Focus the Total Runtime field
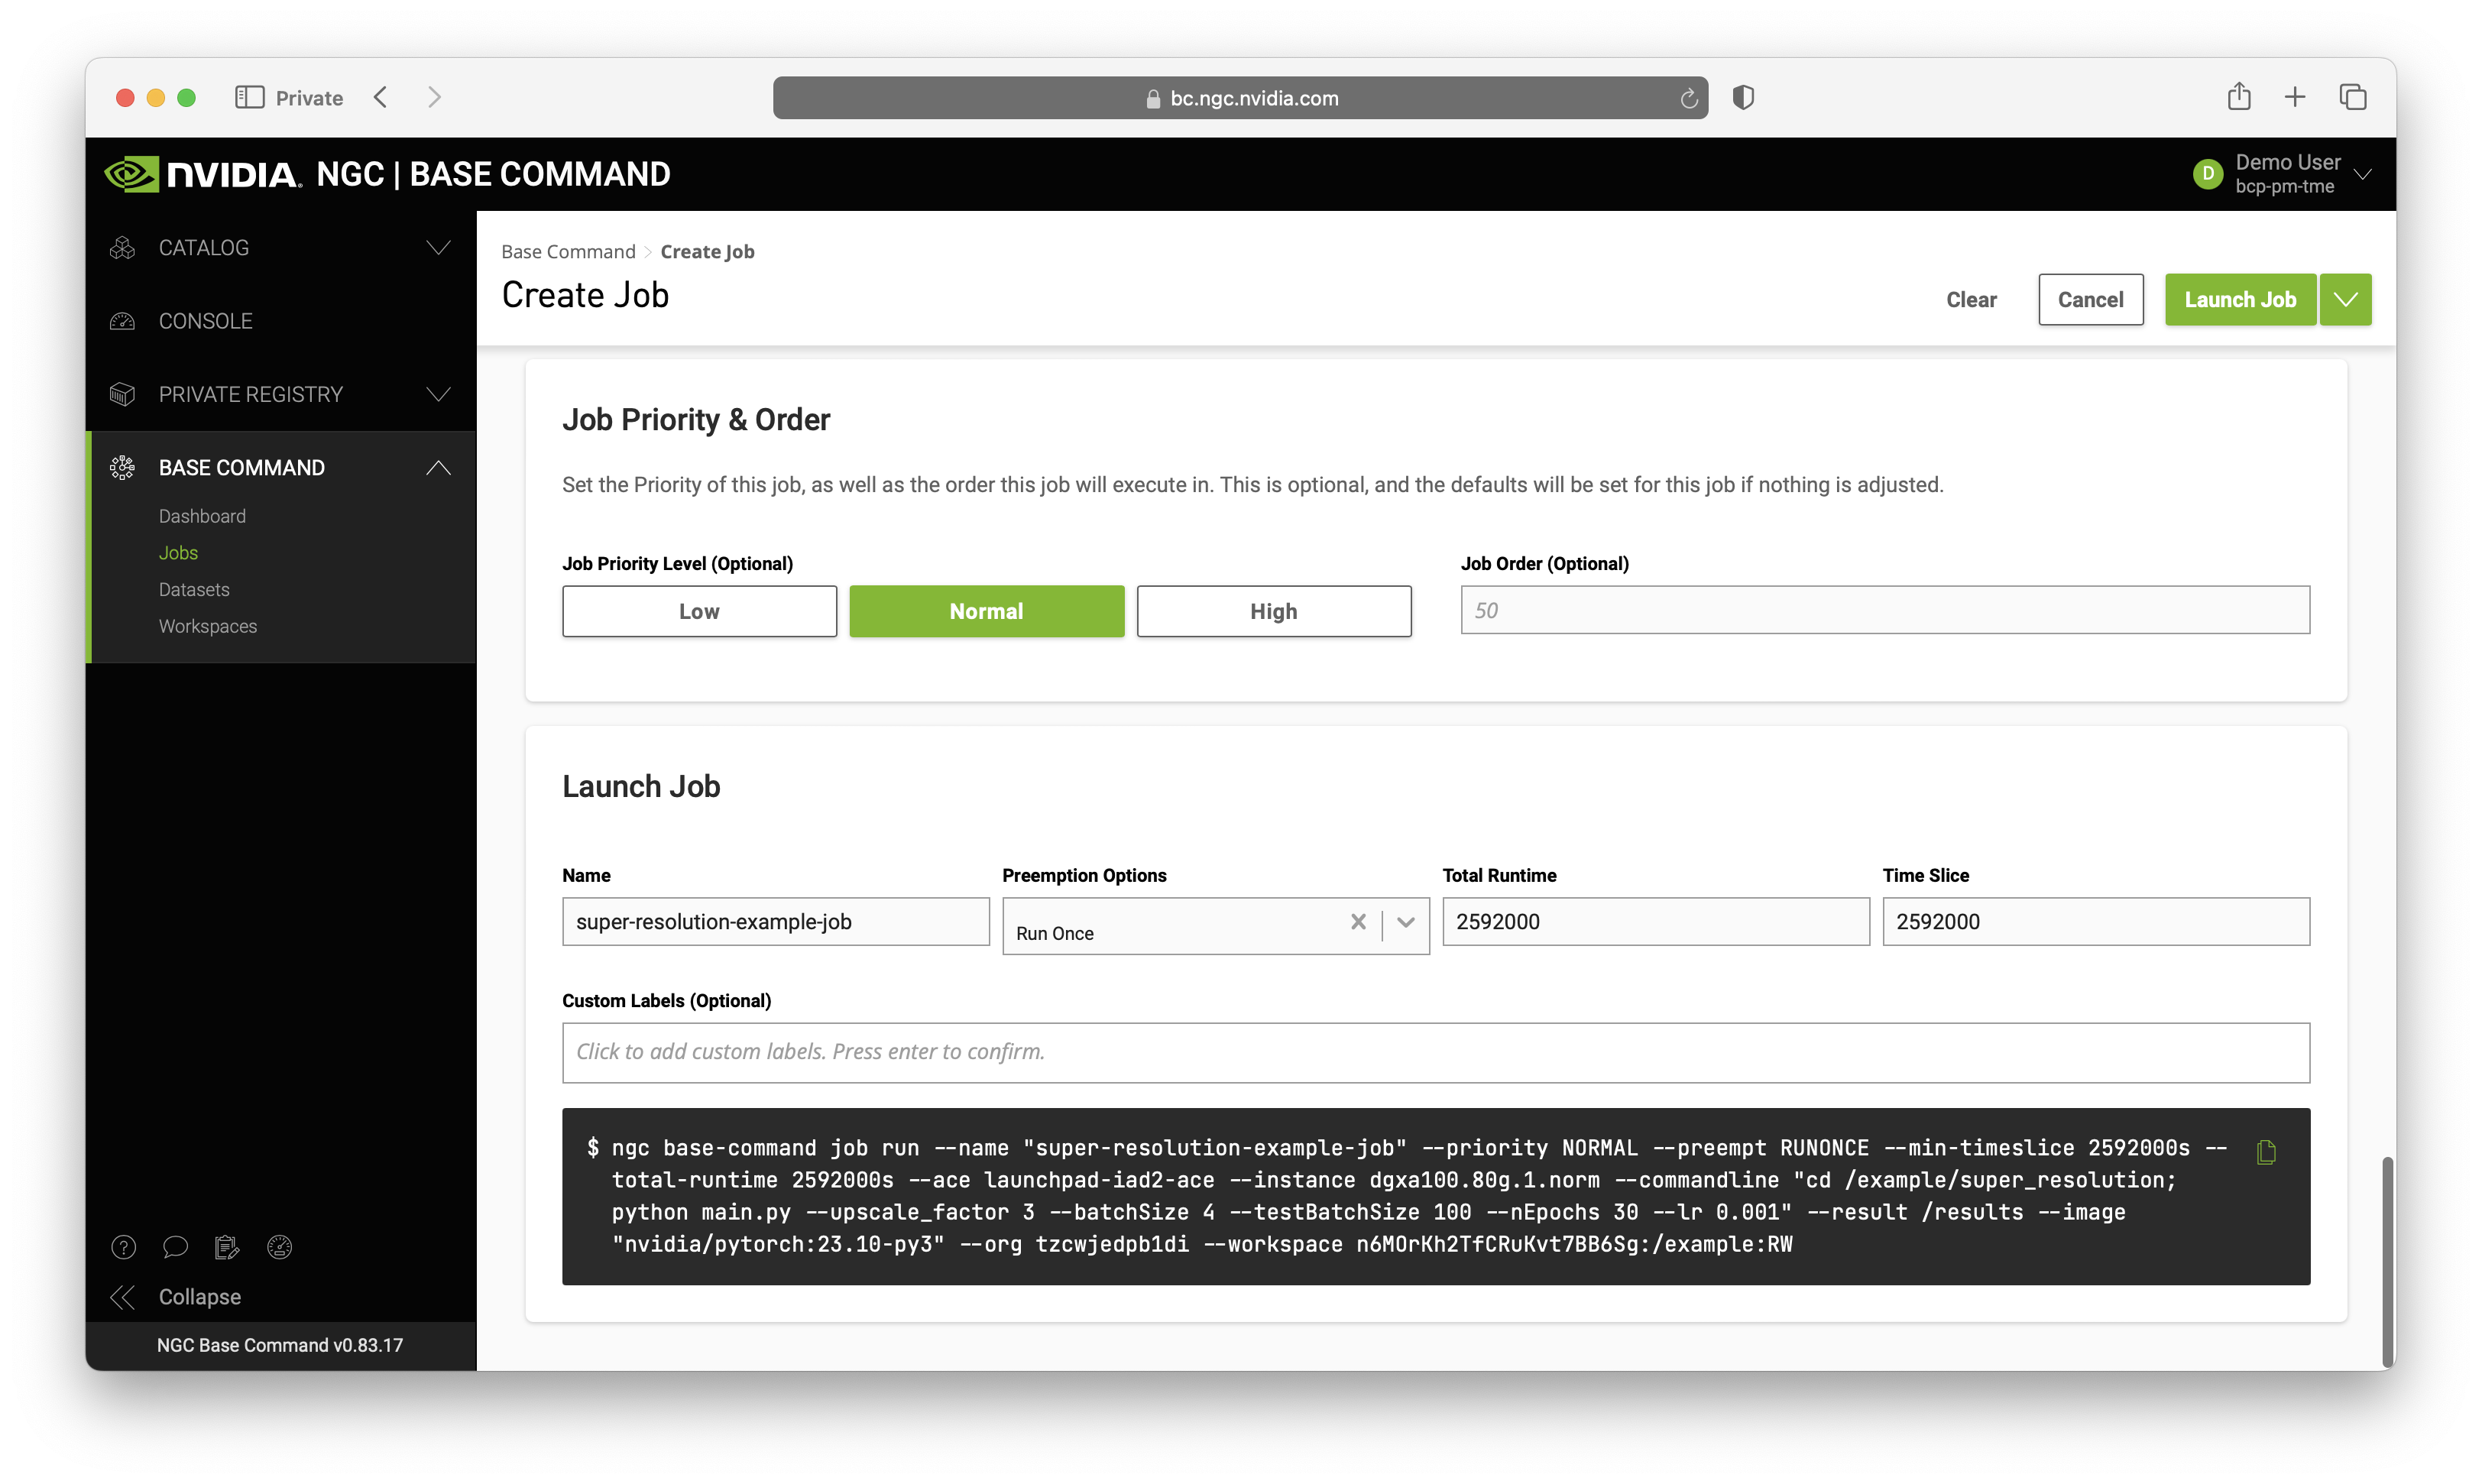Screen dimensions: 2482x1484 pyautogui.click(x=1655, y=921)
